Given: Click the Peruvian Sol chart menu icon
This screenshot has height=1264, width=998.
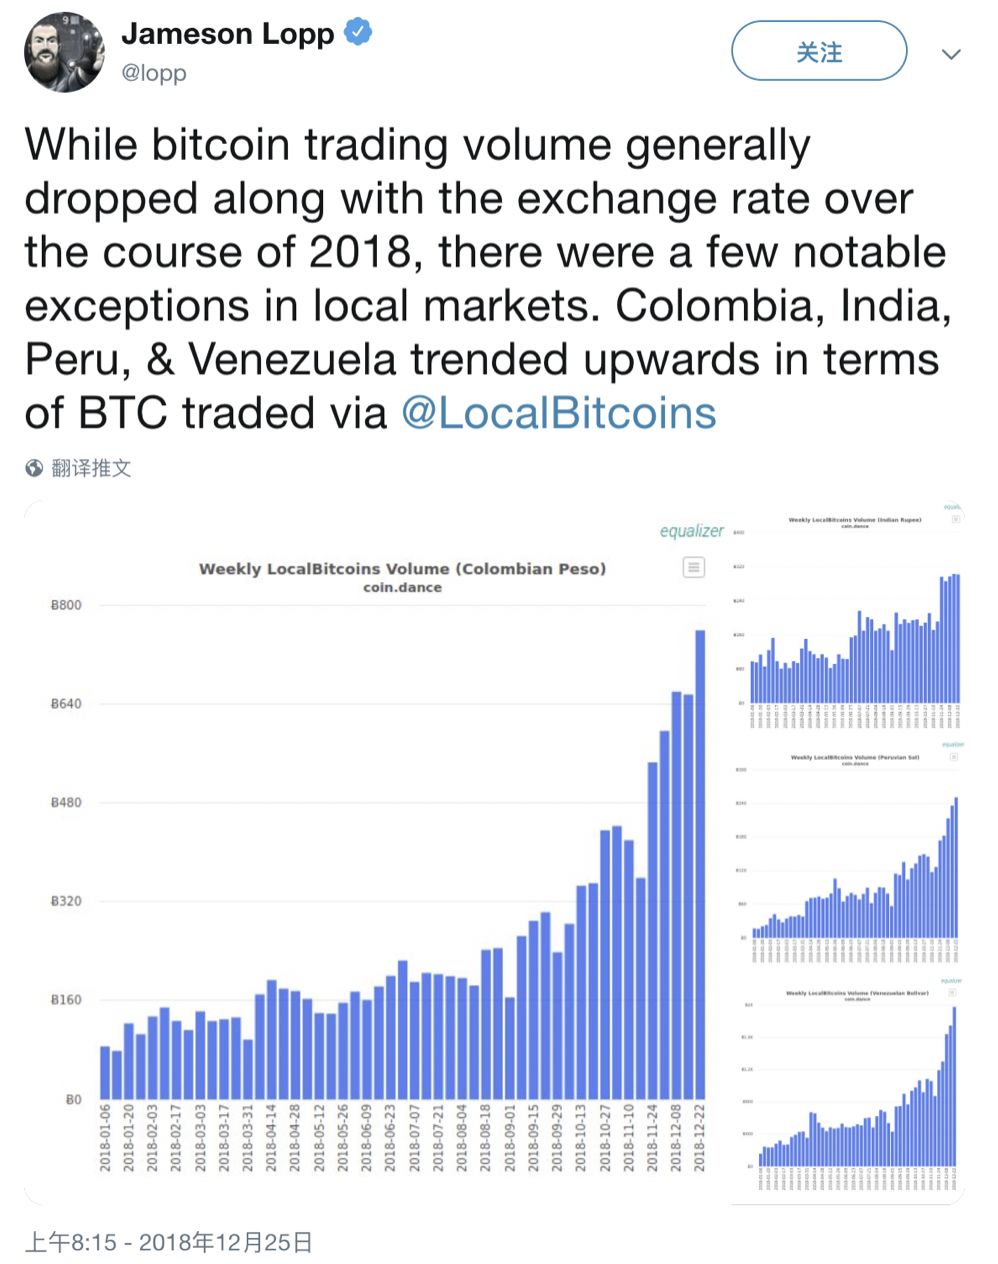Looking at the screenshot, I should pyautogui.click(x=953, y=757).
